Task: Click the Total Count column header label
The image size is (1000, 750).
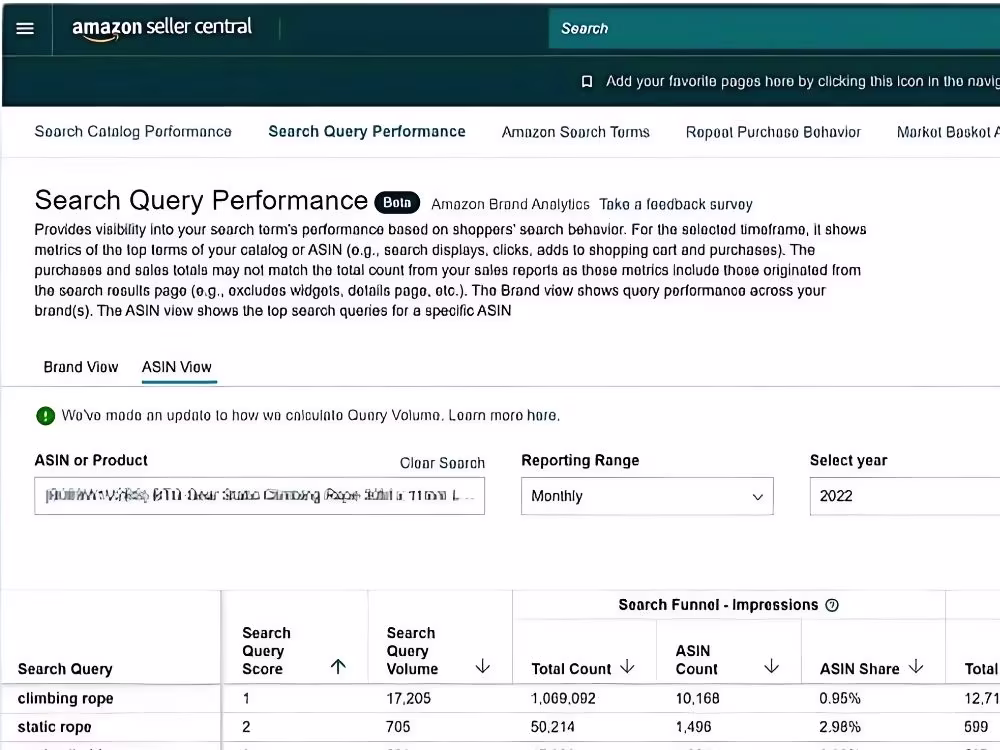Action: (x=571, y=669)
